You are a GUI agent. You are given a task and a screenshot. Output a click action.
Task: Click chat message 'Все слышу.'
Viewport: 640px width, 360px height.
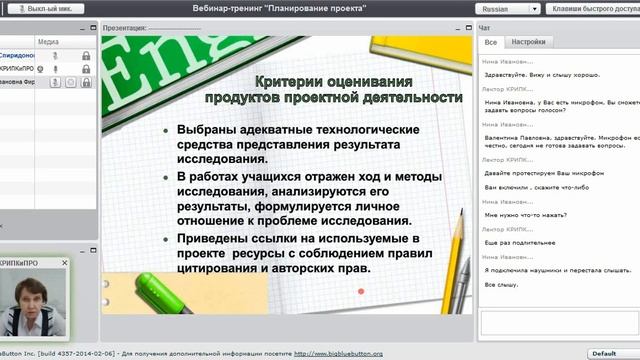pos(501,285)
